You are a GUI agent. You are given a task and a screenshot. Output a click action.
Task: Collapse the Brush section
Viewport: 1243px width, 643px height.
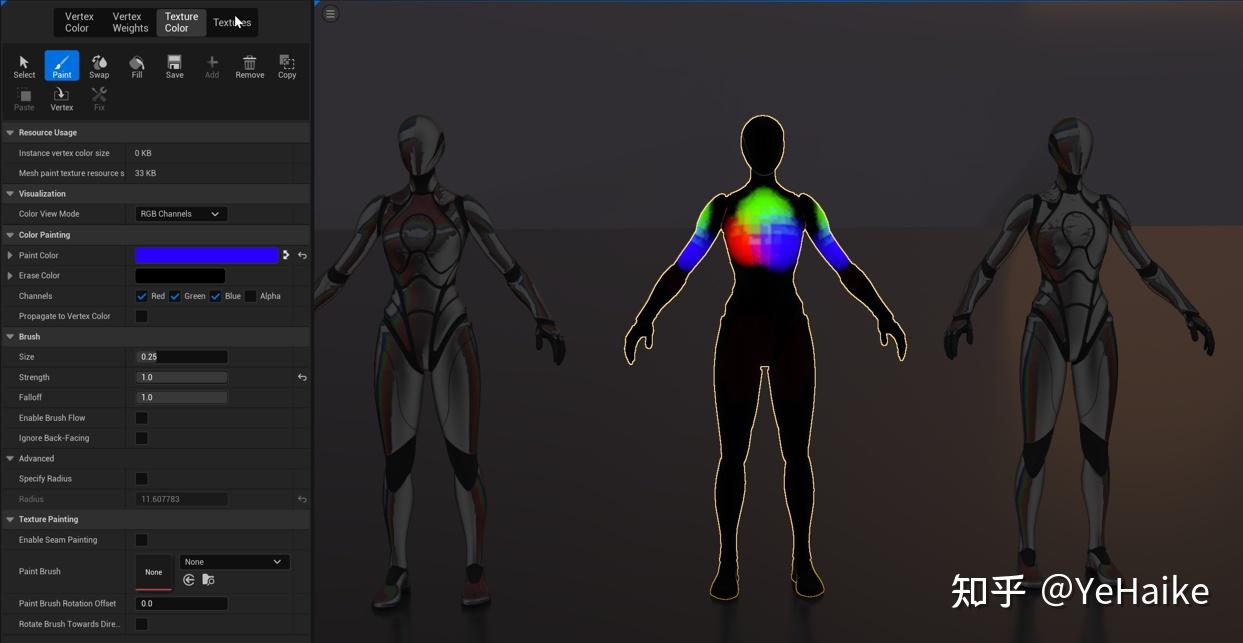pyautogui.click(x=10, y=337)
